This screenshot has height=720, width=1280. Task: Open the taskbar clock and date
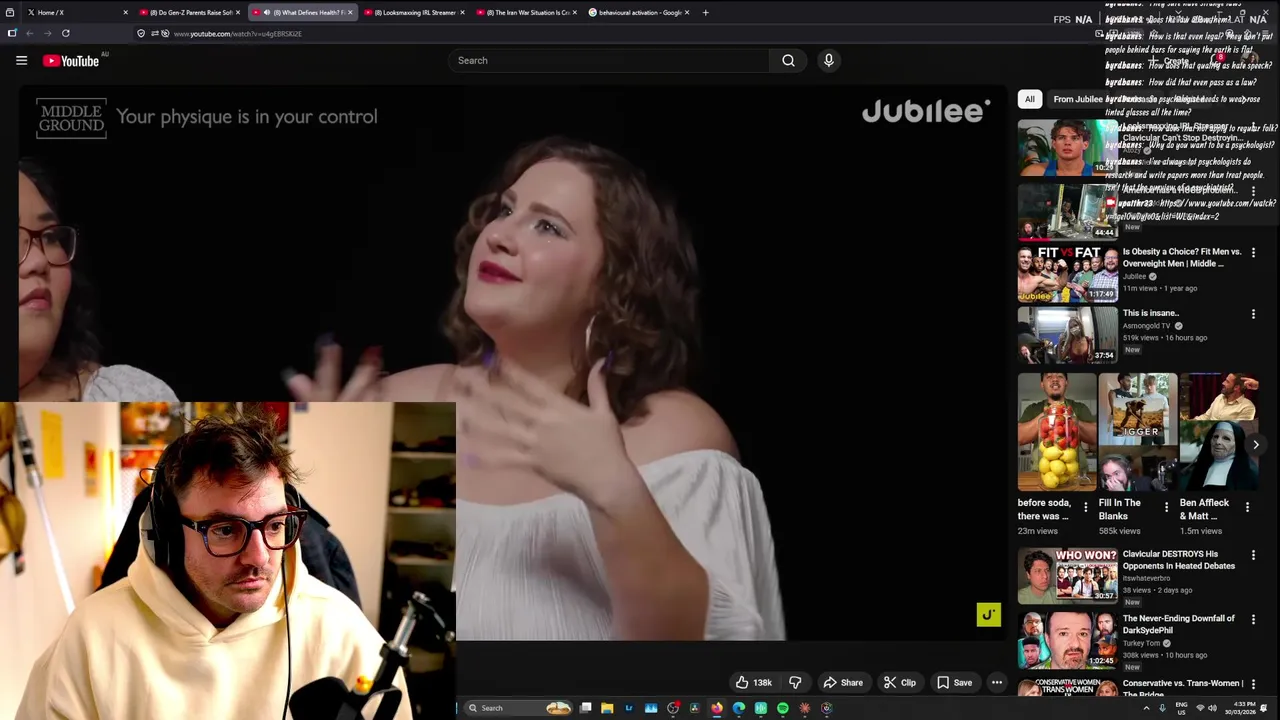tap(1238, 708)
